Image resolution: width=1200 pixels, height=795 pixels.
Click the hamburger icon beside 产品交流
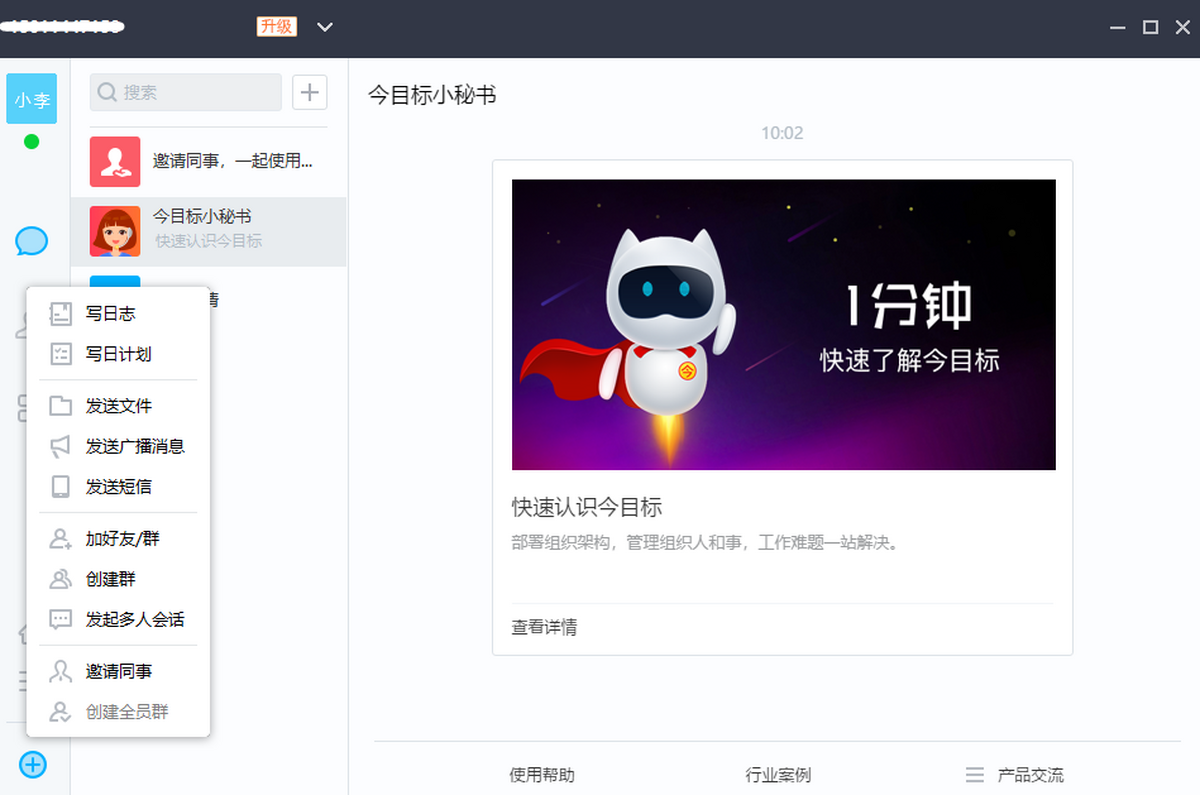click(x=974, y=775)
